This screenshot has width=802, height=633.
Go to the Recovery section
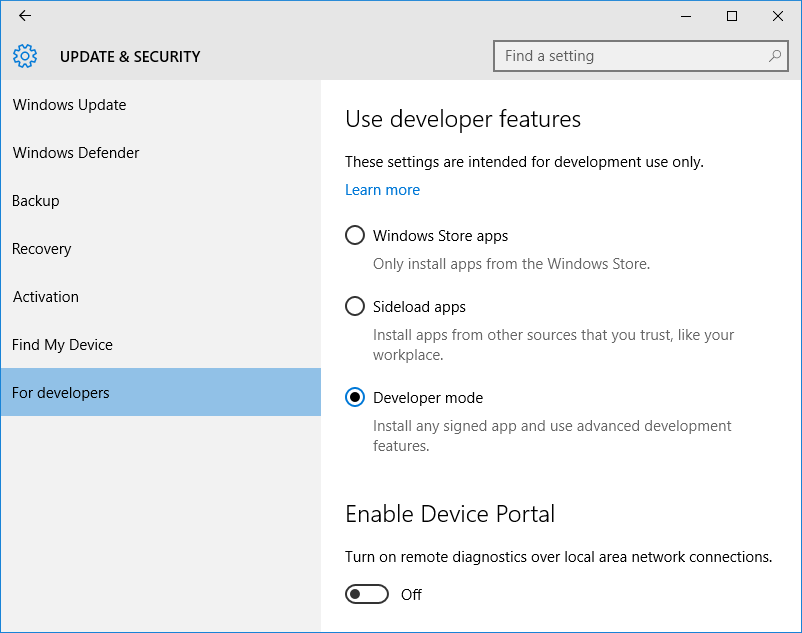pyautogui.click(x=42, y=249)
